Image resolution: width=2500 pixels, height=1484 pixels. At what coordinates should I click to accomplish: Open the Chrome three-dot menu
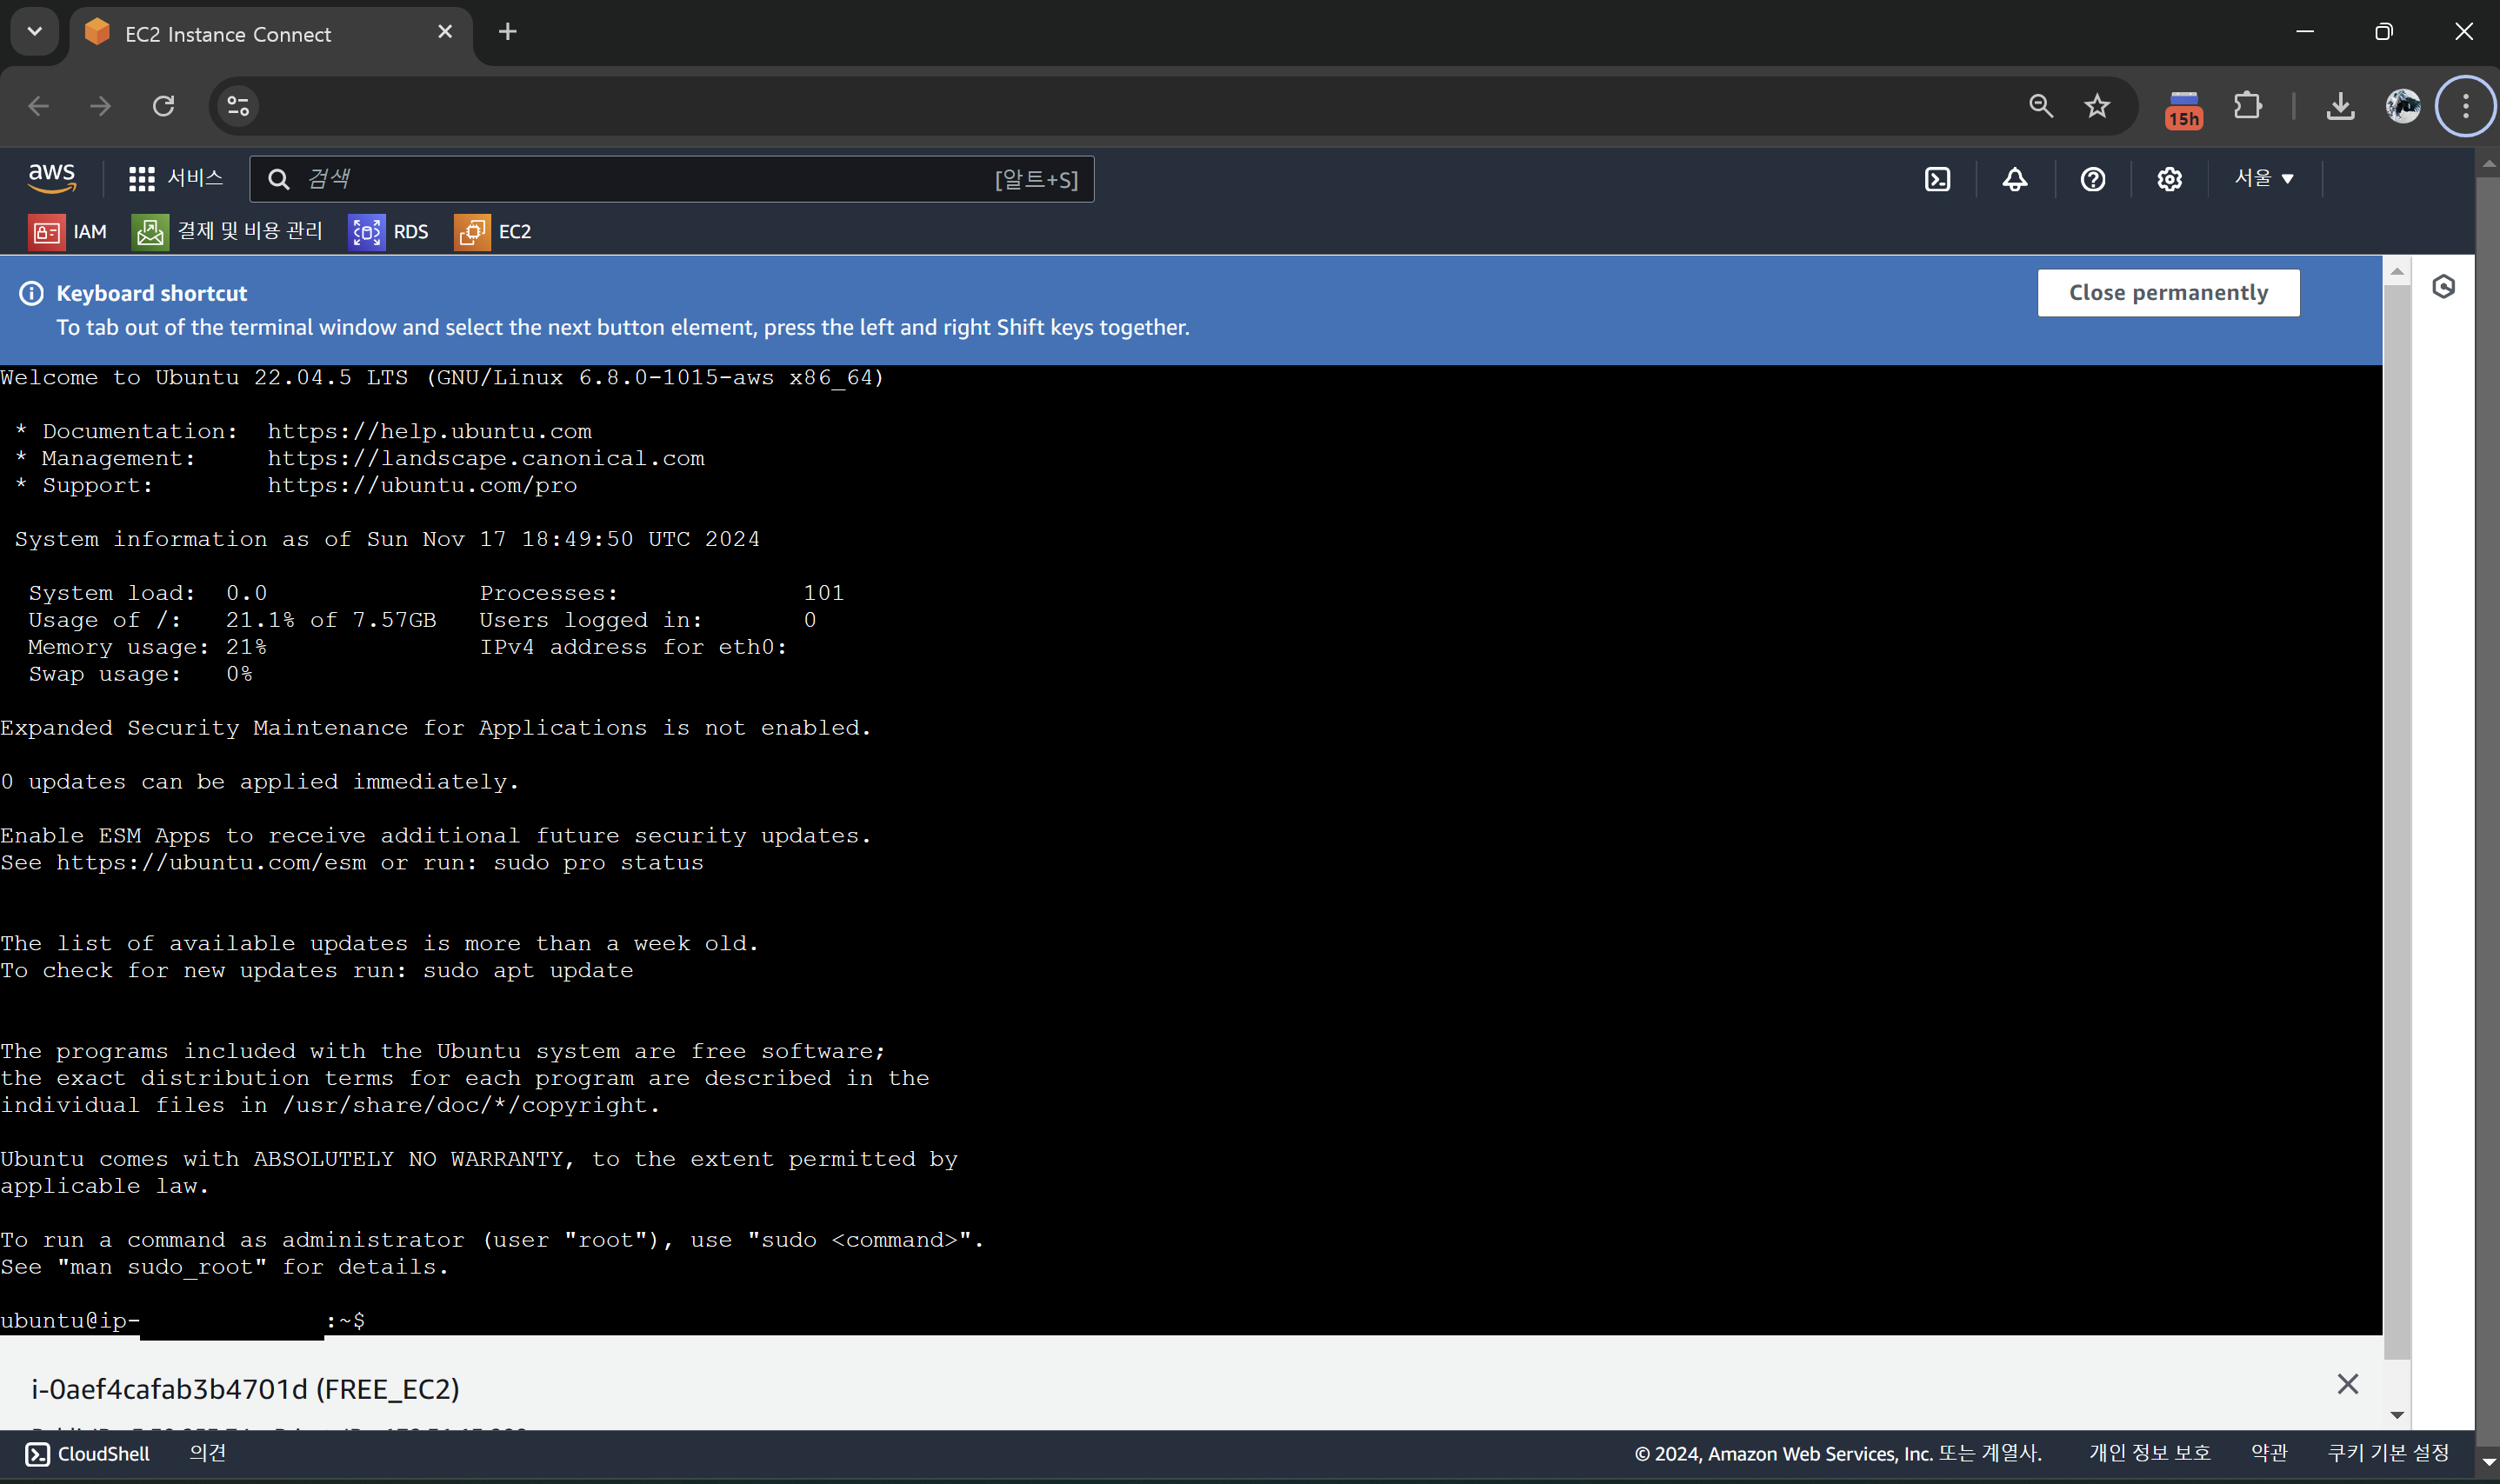click(x=2466, y=106)
